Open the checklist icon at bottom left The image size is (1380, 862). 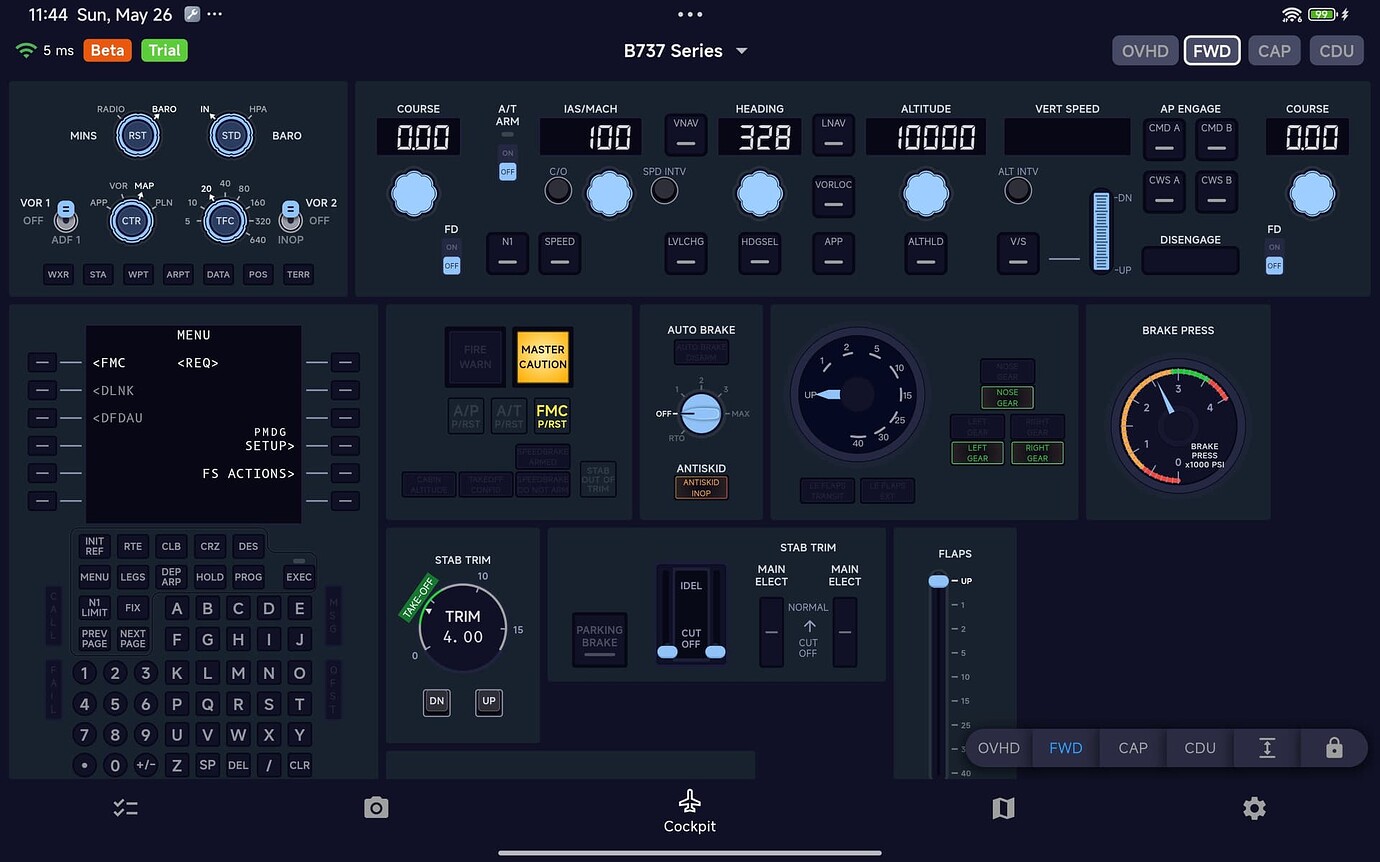[125, 807]
